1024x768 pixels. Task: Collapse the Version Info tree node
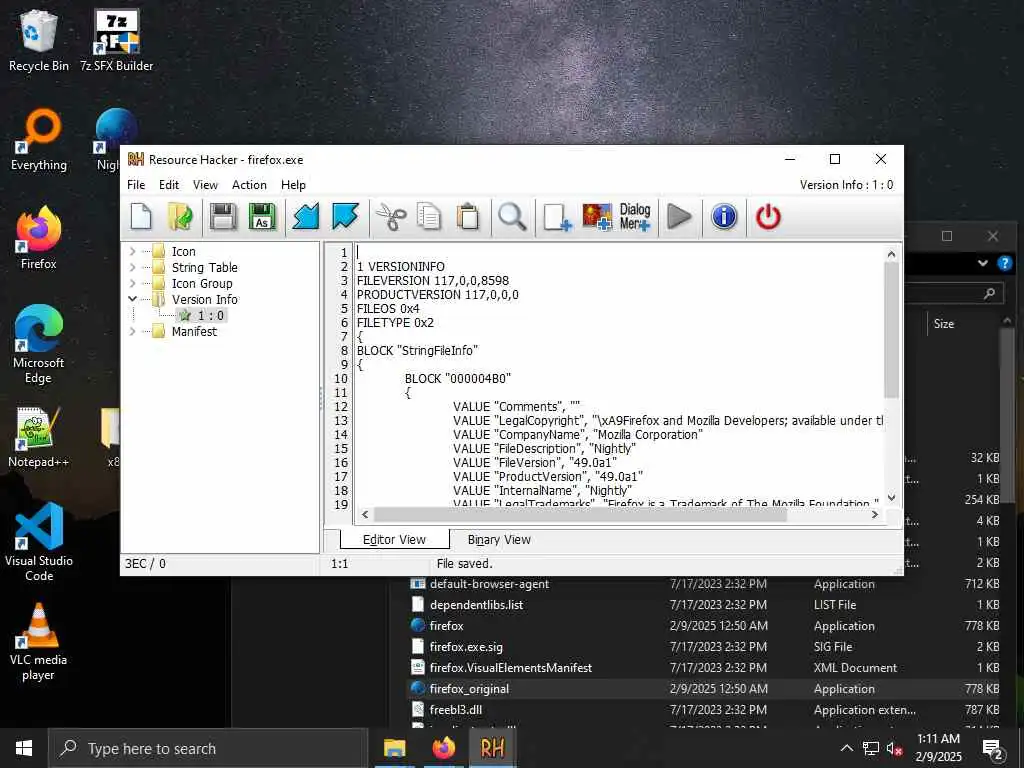pos(133,299)
